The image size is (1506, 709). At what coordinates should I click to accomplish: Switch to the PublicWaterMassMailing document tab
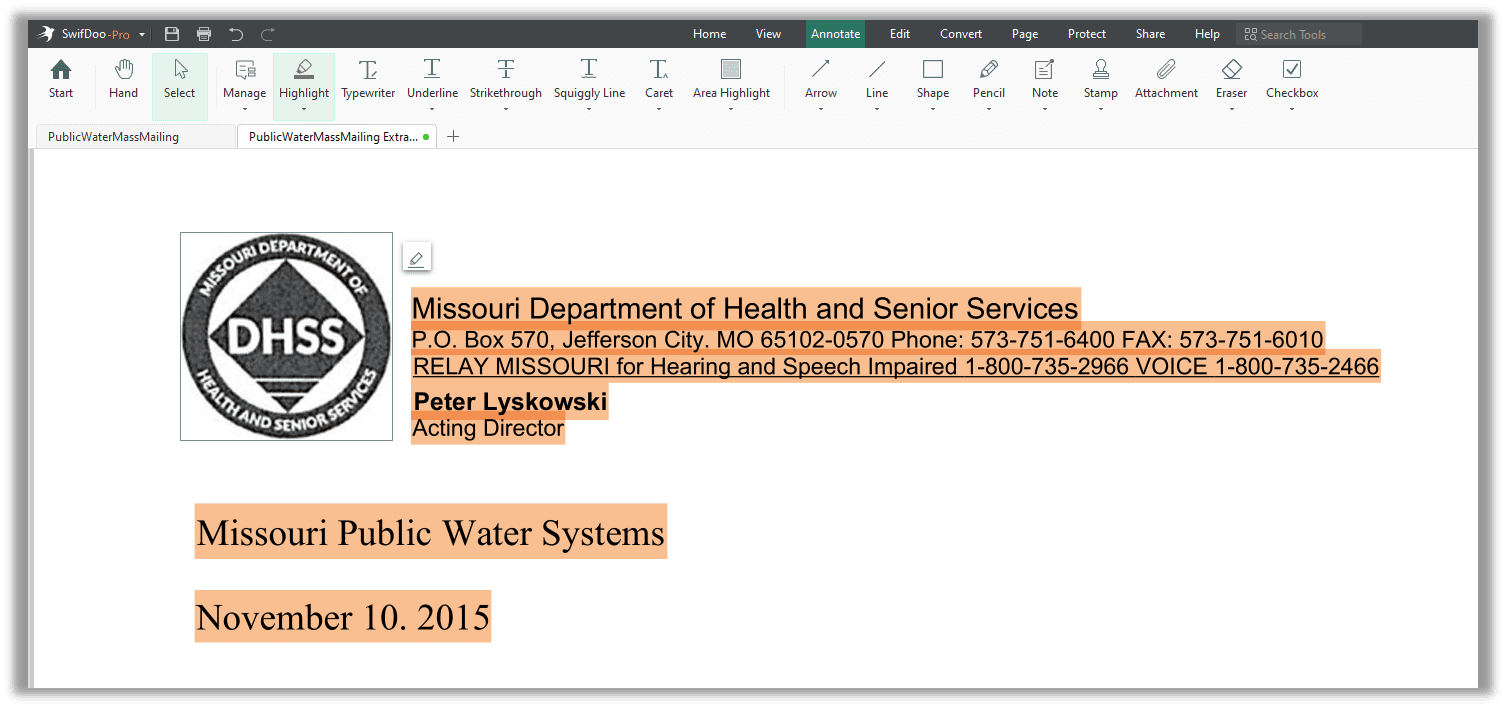coord(136,137)
